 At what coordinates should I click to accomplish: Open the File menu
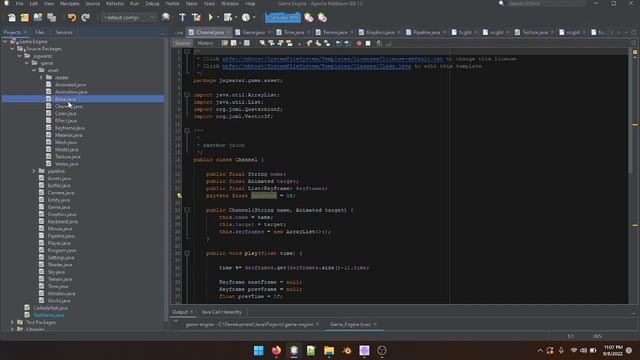click(19, 4)
